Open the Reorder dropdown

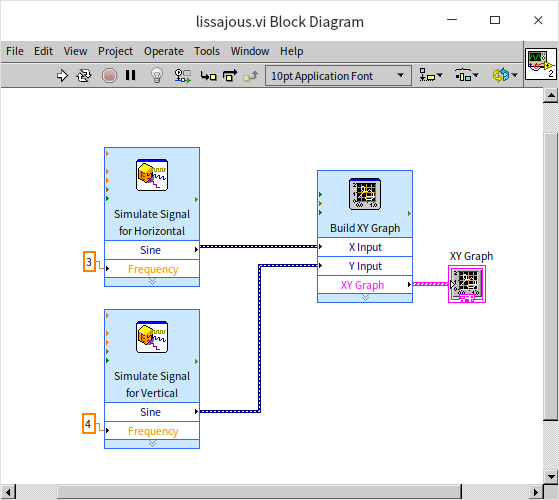coord(505,76)
